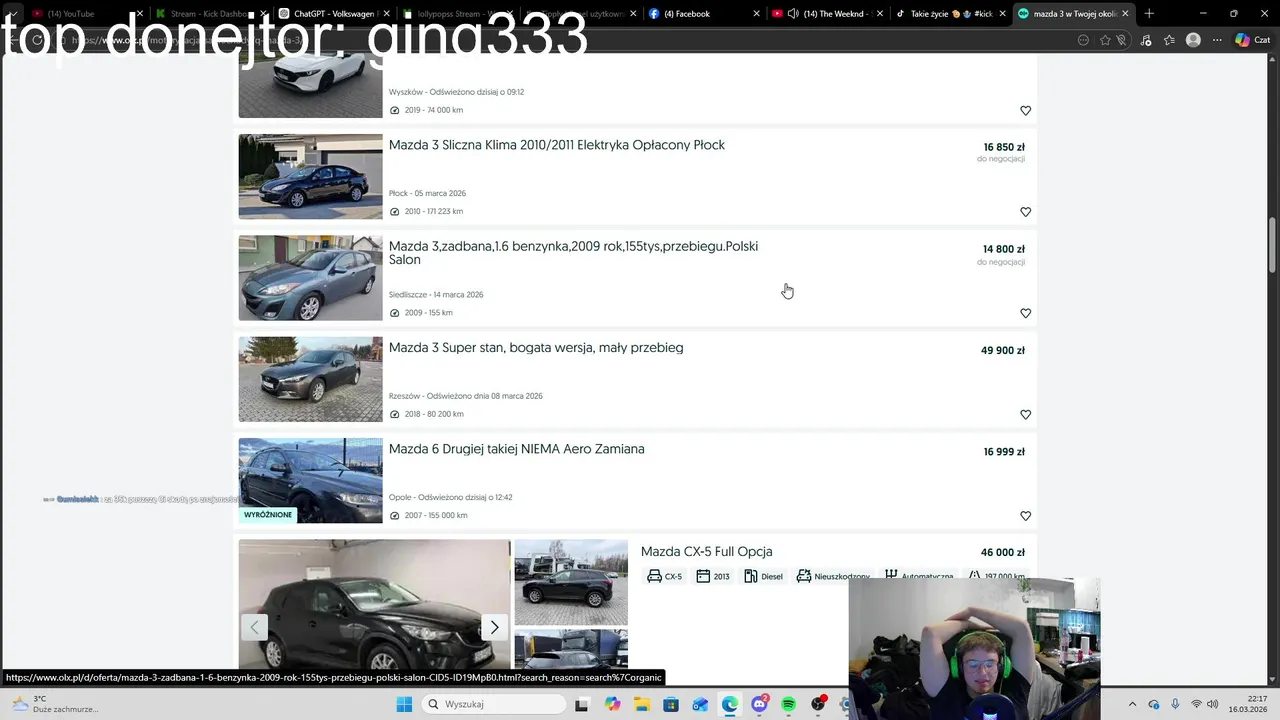Screen dimensions: 1280x720
Task: Open Mazda 3 Super stan bogata wersja listing
Action: pos(536,348)
